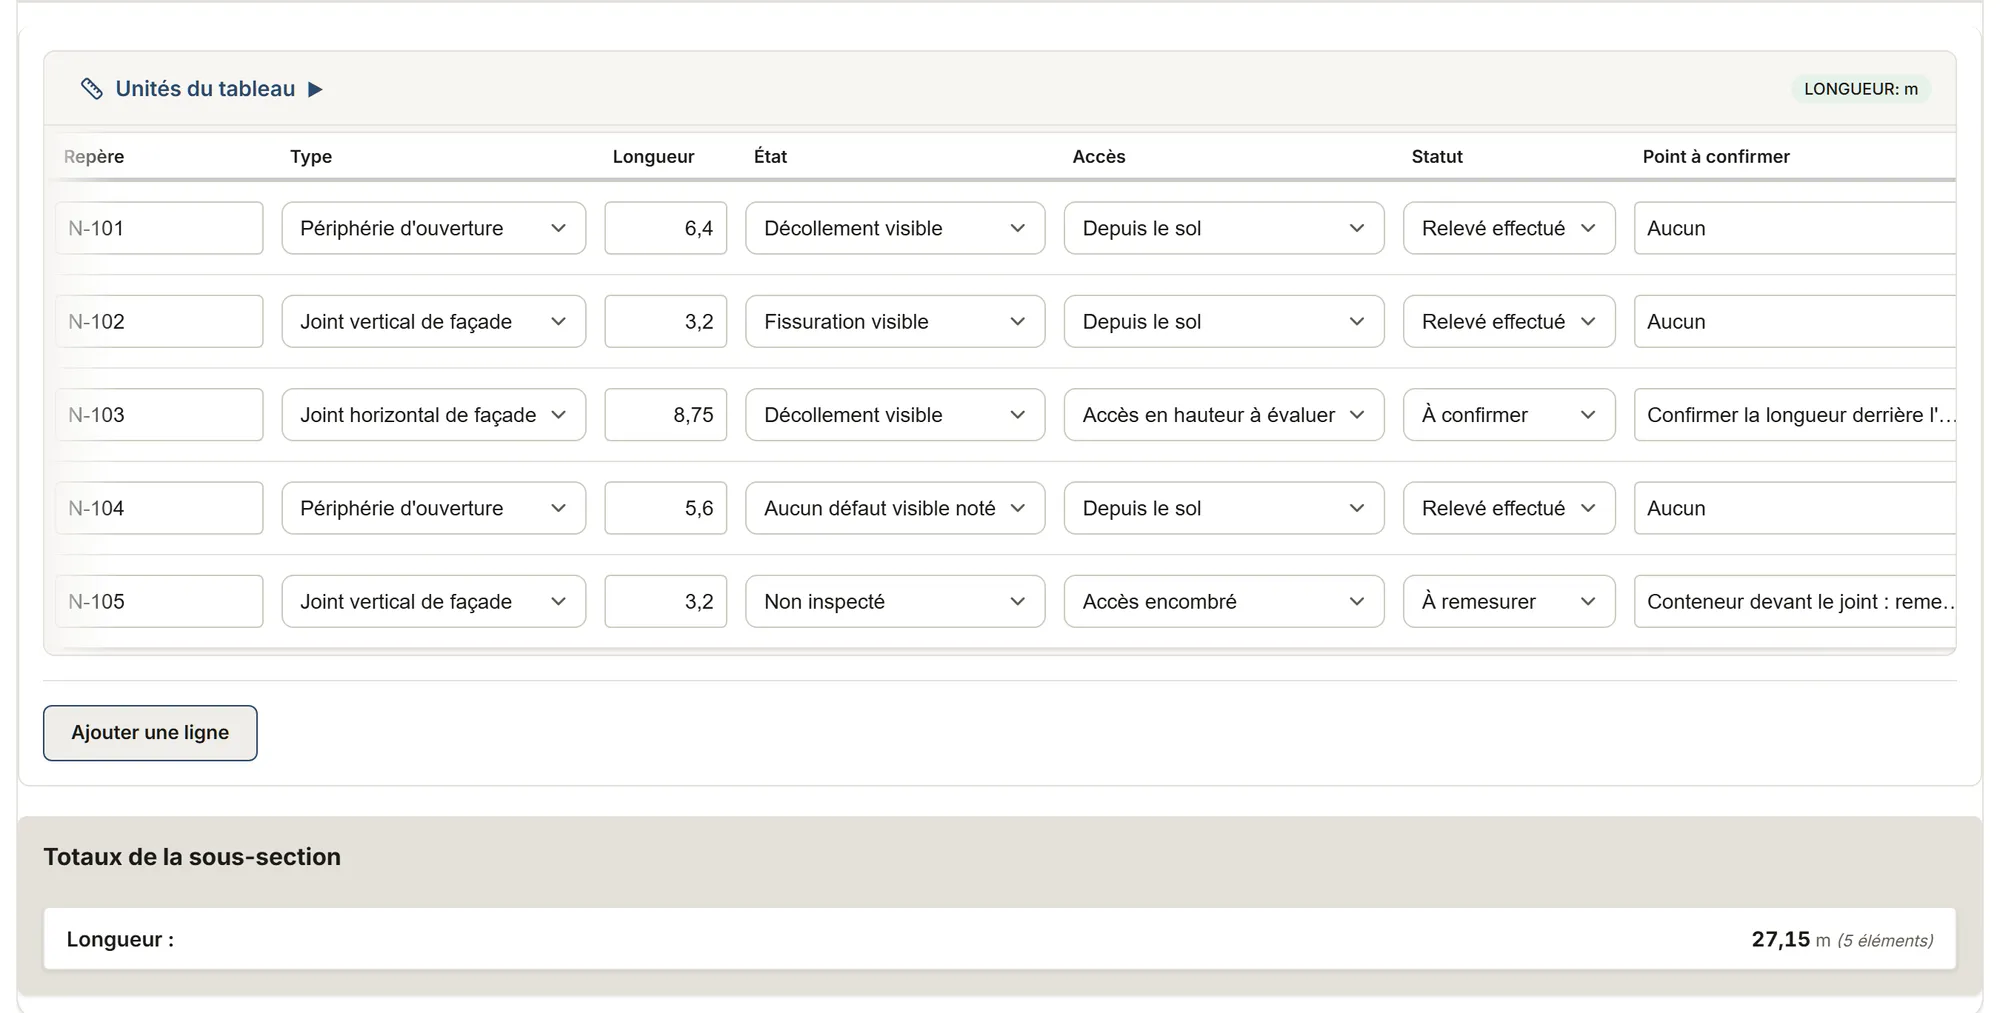2000x1013 pixels.
Task: Open the Type dropdown for N-102
Action: point(434,321)
